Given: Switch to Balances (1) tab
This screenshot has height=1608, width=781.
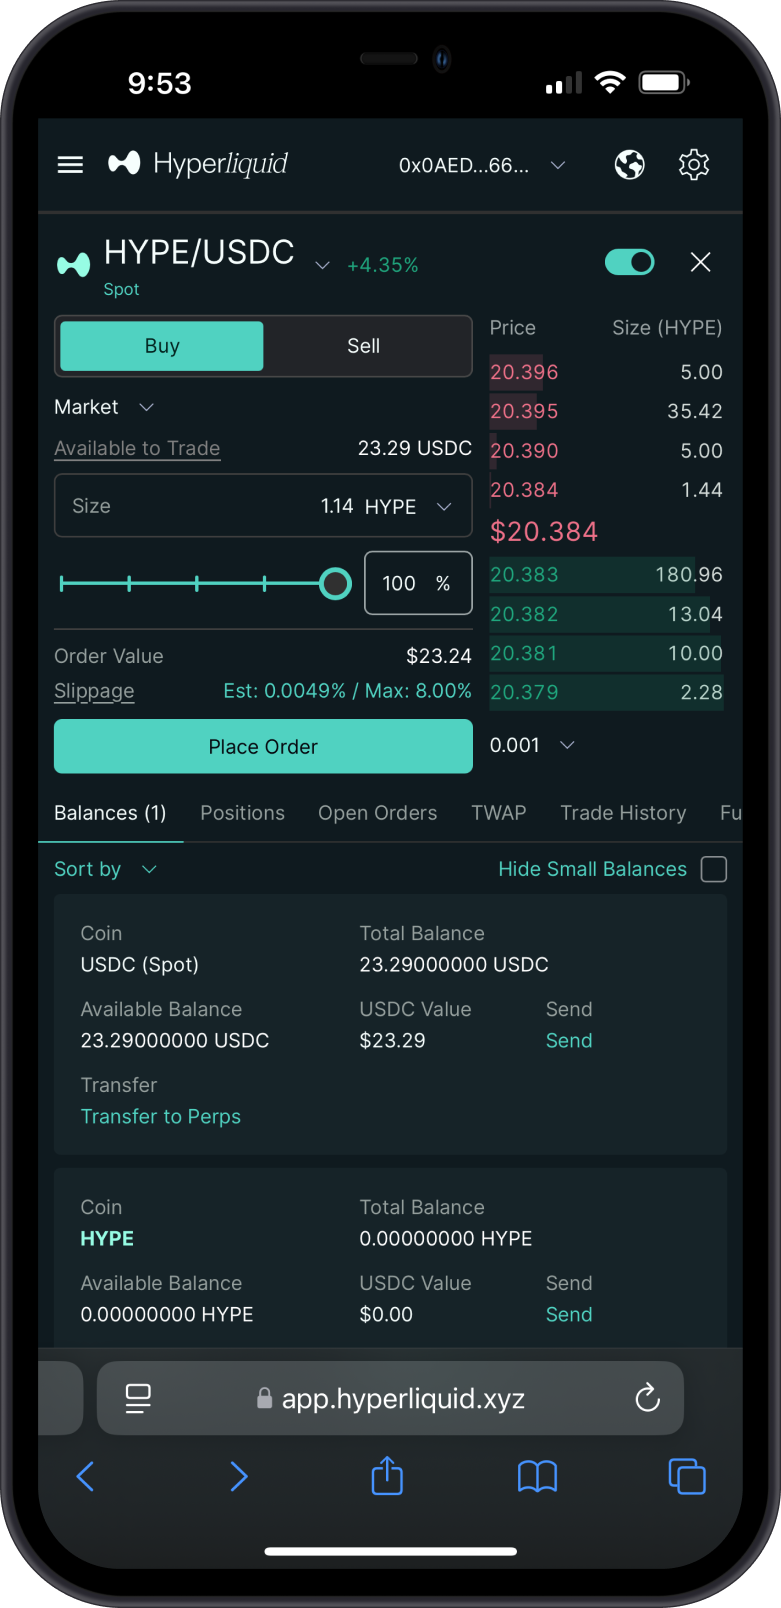Looking at the screenshot, I should [x=110, y=813].
